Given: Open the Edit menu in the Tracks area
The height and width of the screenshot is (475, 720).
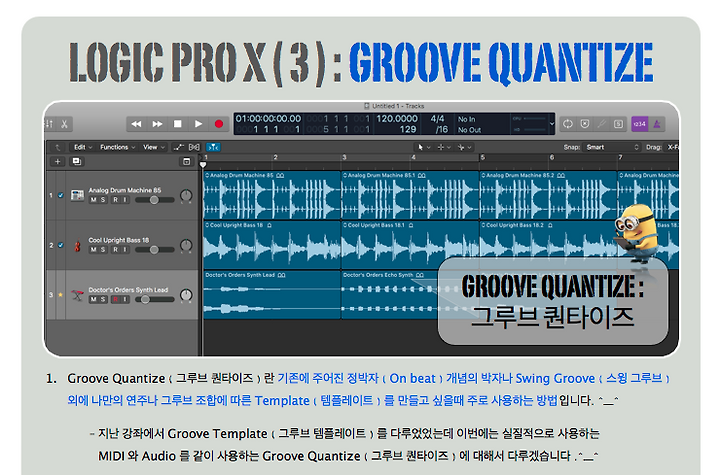Looking at the screenshot, I should (x=82, y=147).
